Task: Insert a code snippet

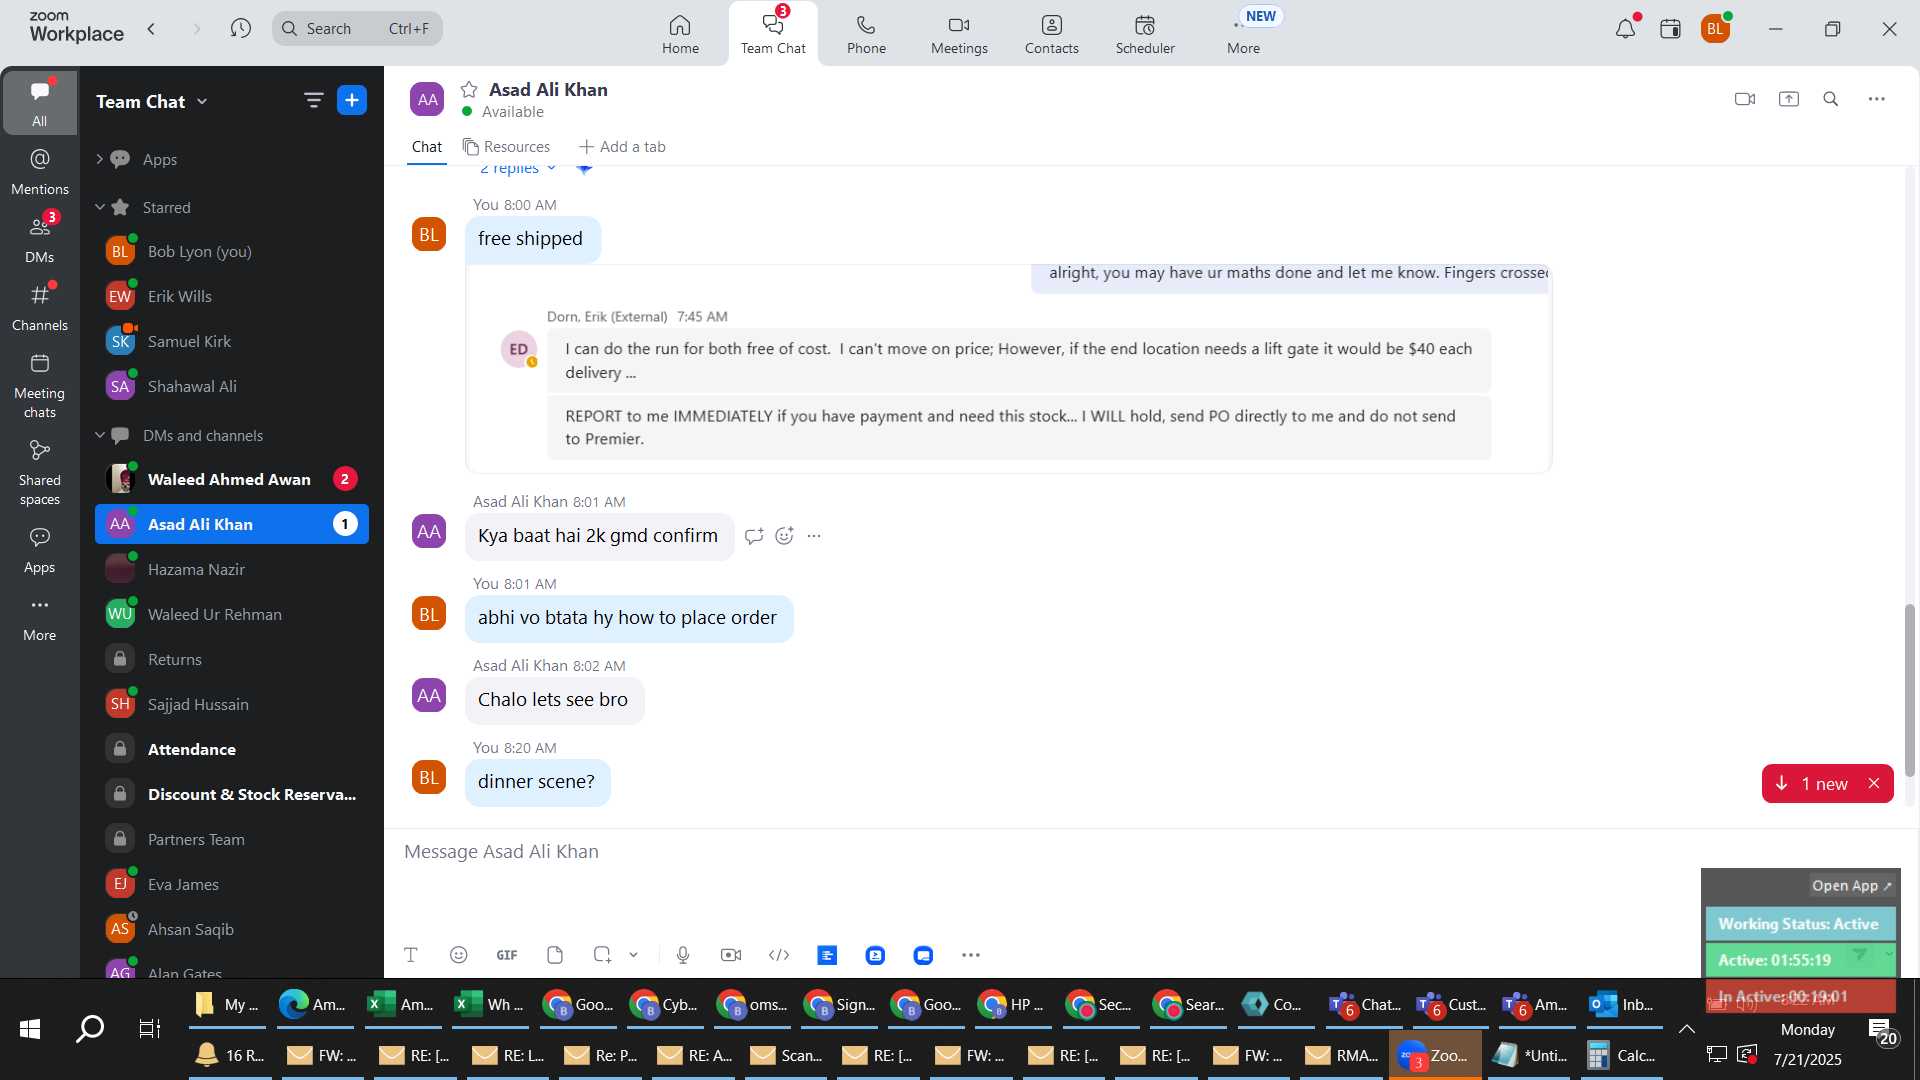Action: click(x=779, y=955)
